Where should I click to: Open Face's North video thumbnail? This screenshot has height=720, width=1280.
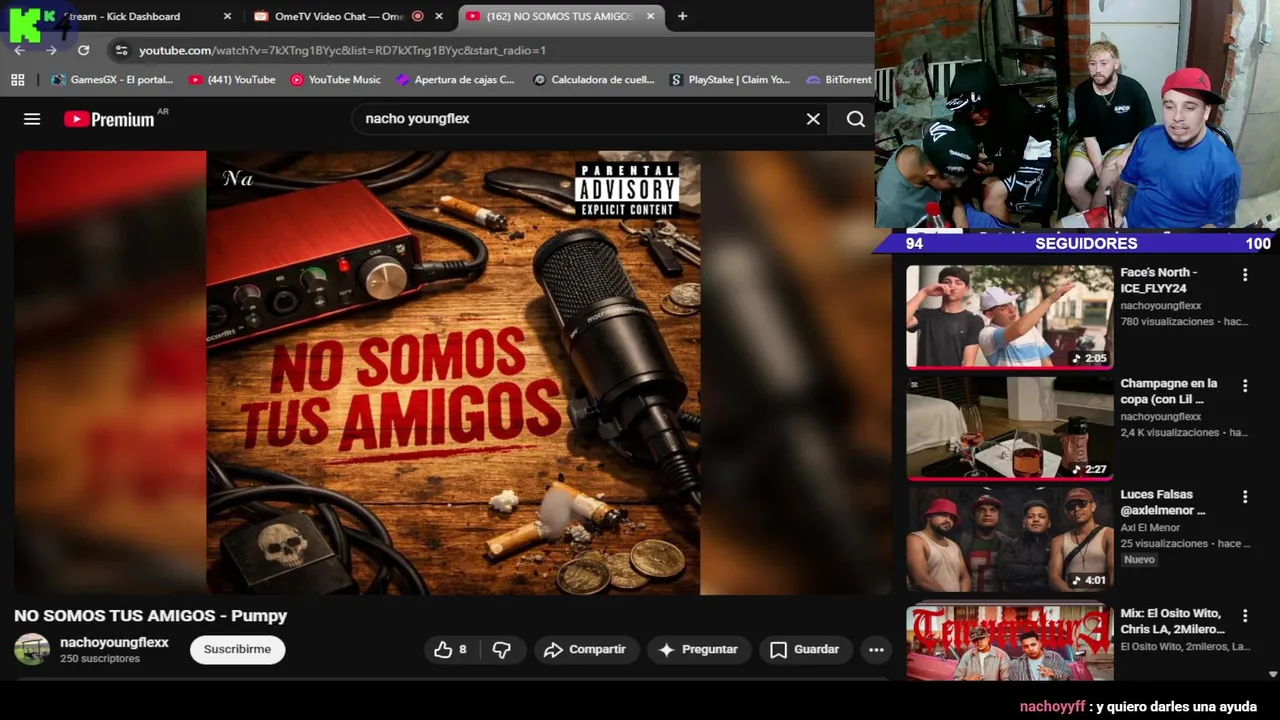(1009, 317)
